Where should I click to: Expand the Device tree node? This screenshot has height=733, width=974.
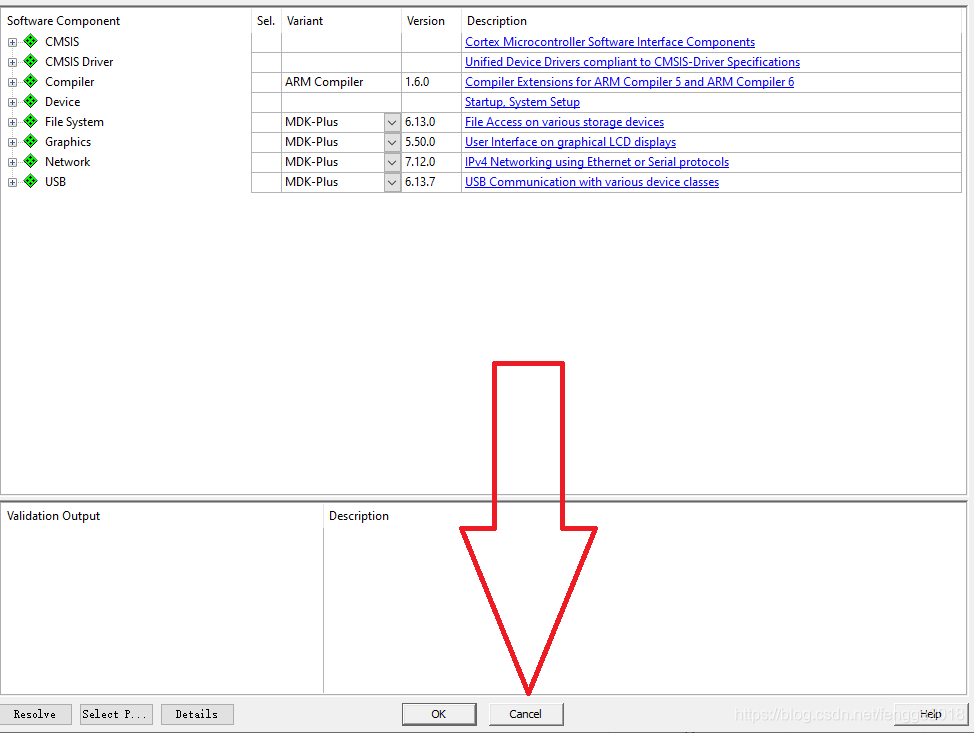[x=12, y=102]
